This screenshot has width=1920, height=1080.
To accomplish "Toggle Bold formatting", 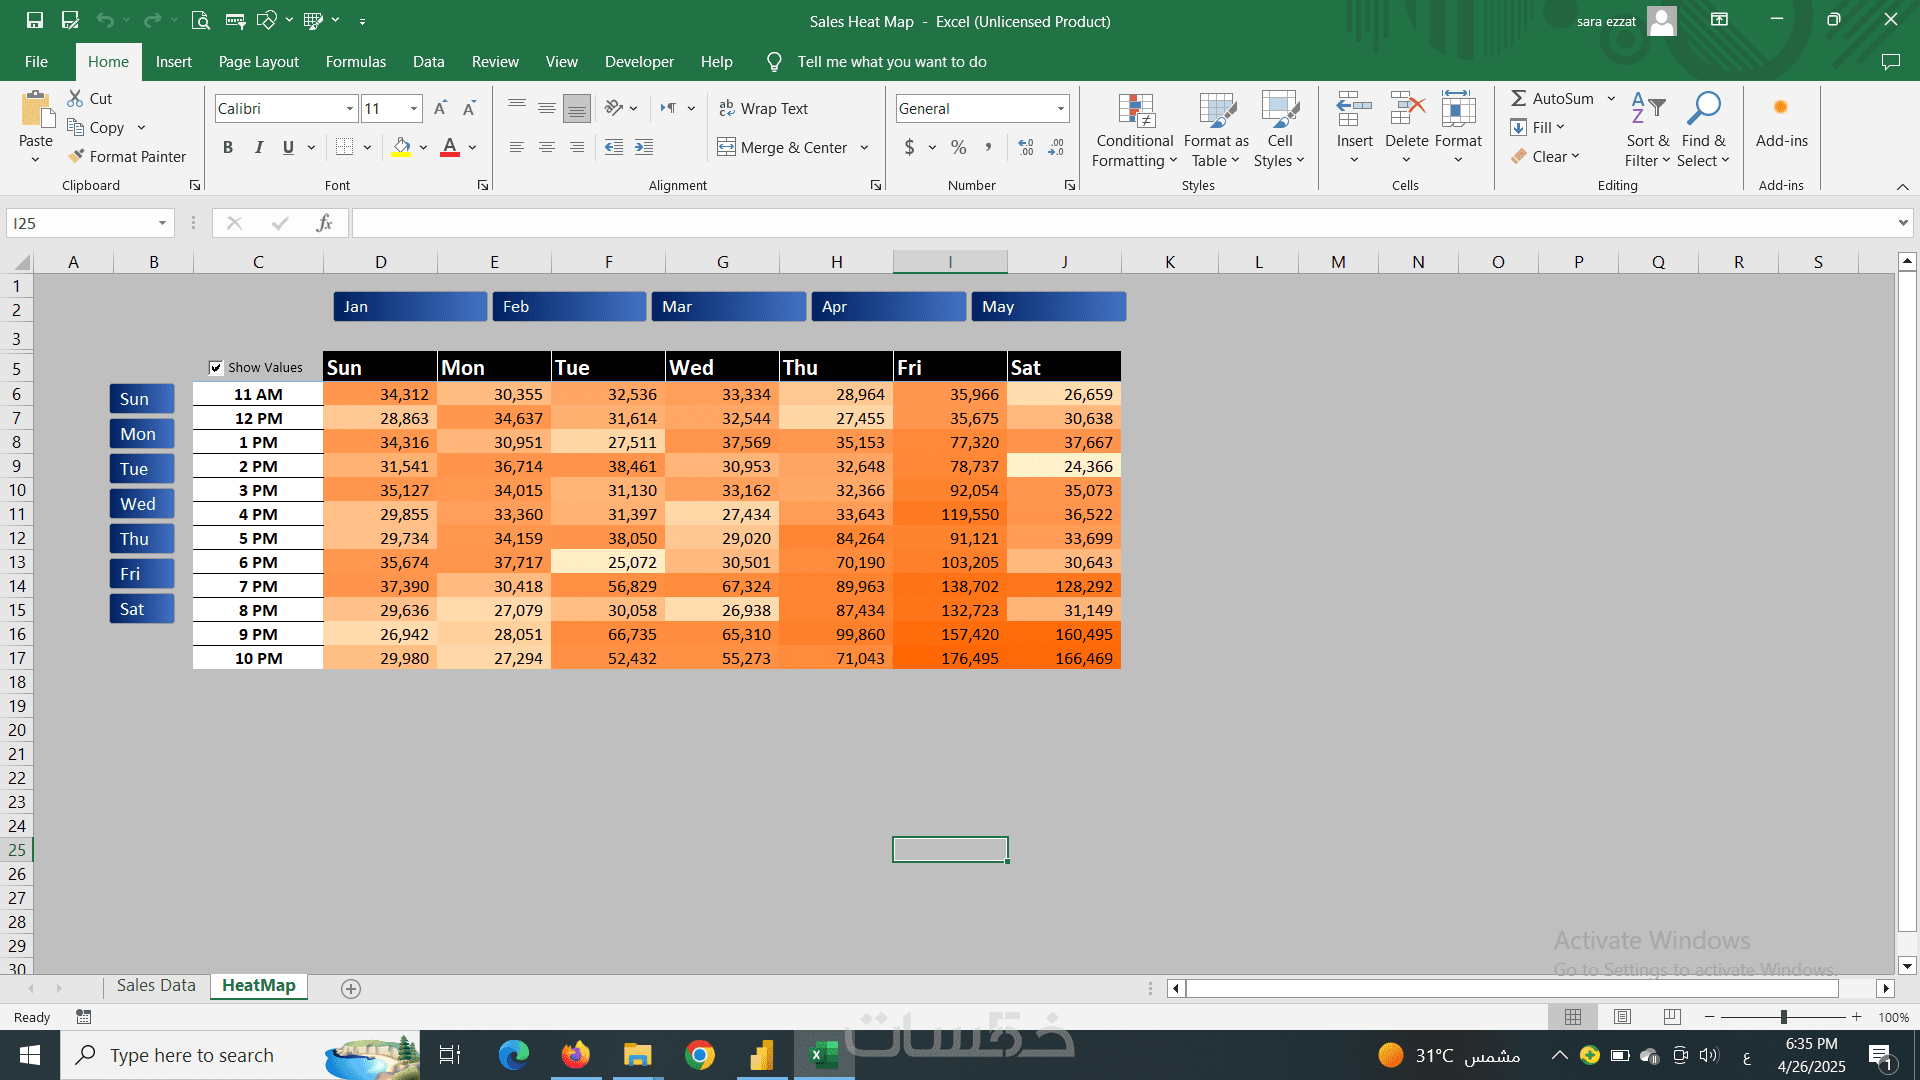I will 228,147.
